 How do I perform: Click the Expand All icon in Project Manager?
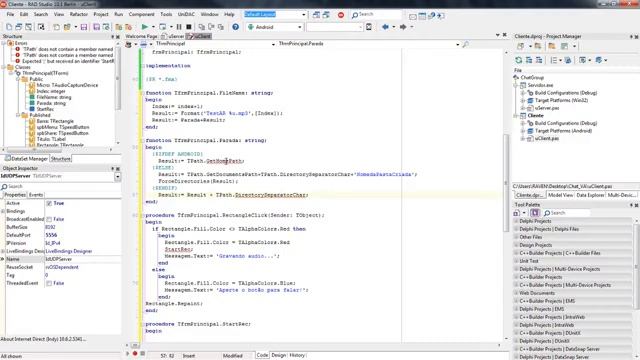pos(529,60)
